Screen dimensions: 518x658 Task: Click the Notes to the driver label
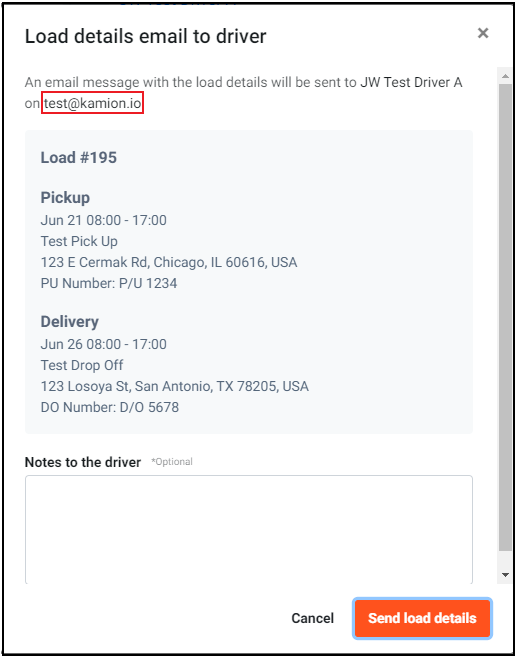tap(83, 462)
